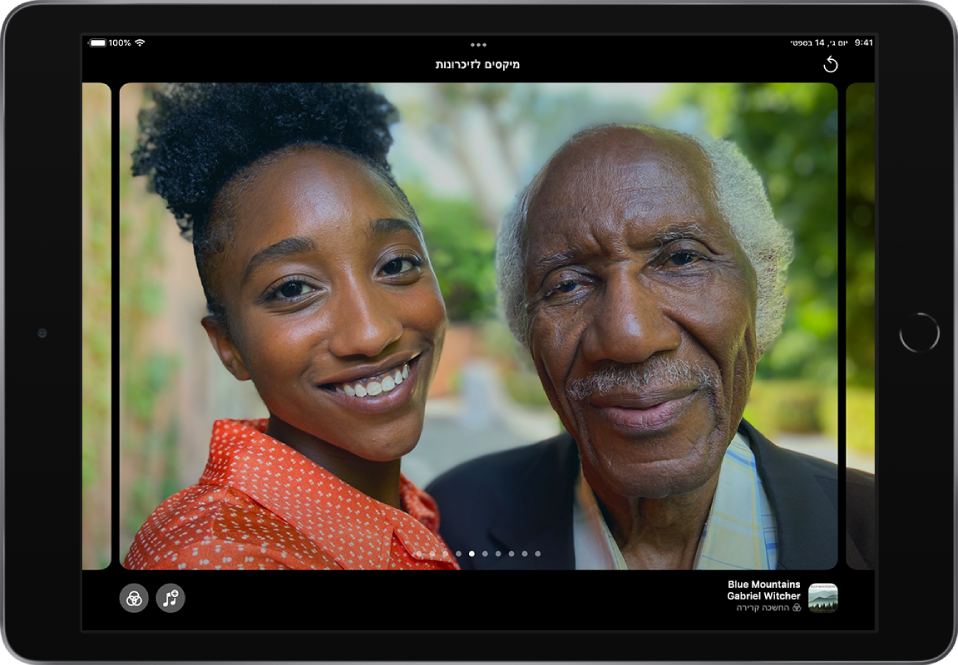Click the iPad Home button
The image size is (958, 665).
pos(920,332)
